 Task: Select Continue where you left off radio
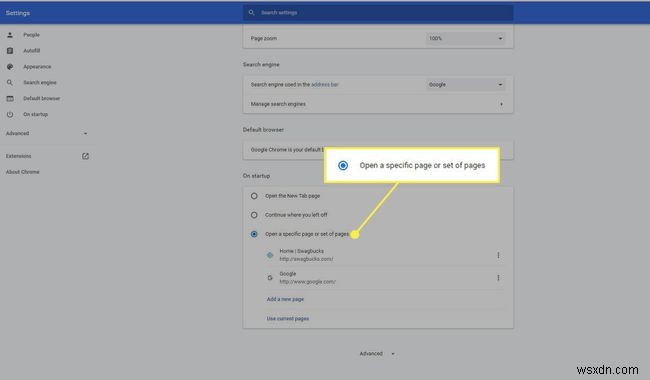pyautogui.click(x=254, y=215)
